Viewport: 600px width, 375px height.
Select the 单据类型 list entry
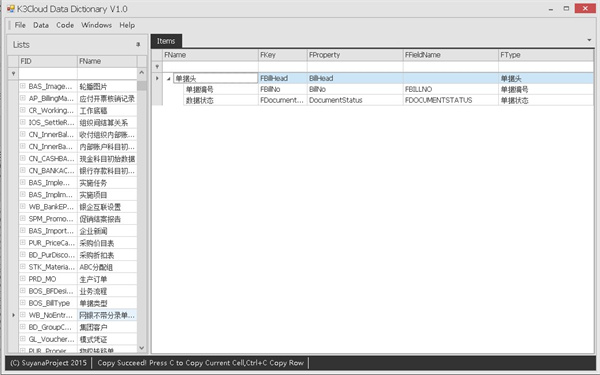[x=107, y=303]
